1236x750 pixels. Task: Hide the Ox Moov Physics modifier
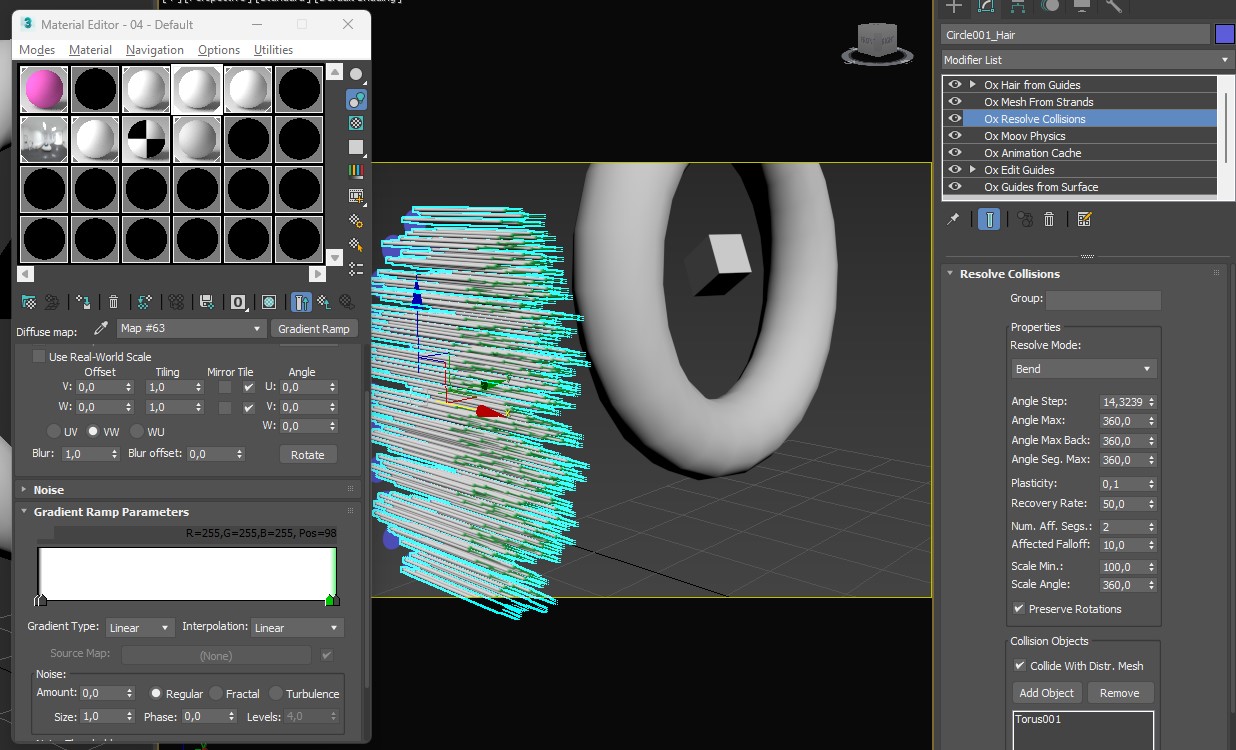coord(955,136)
